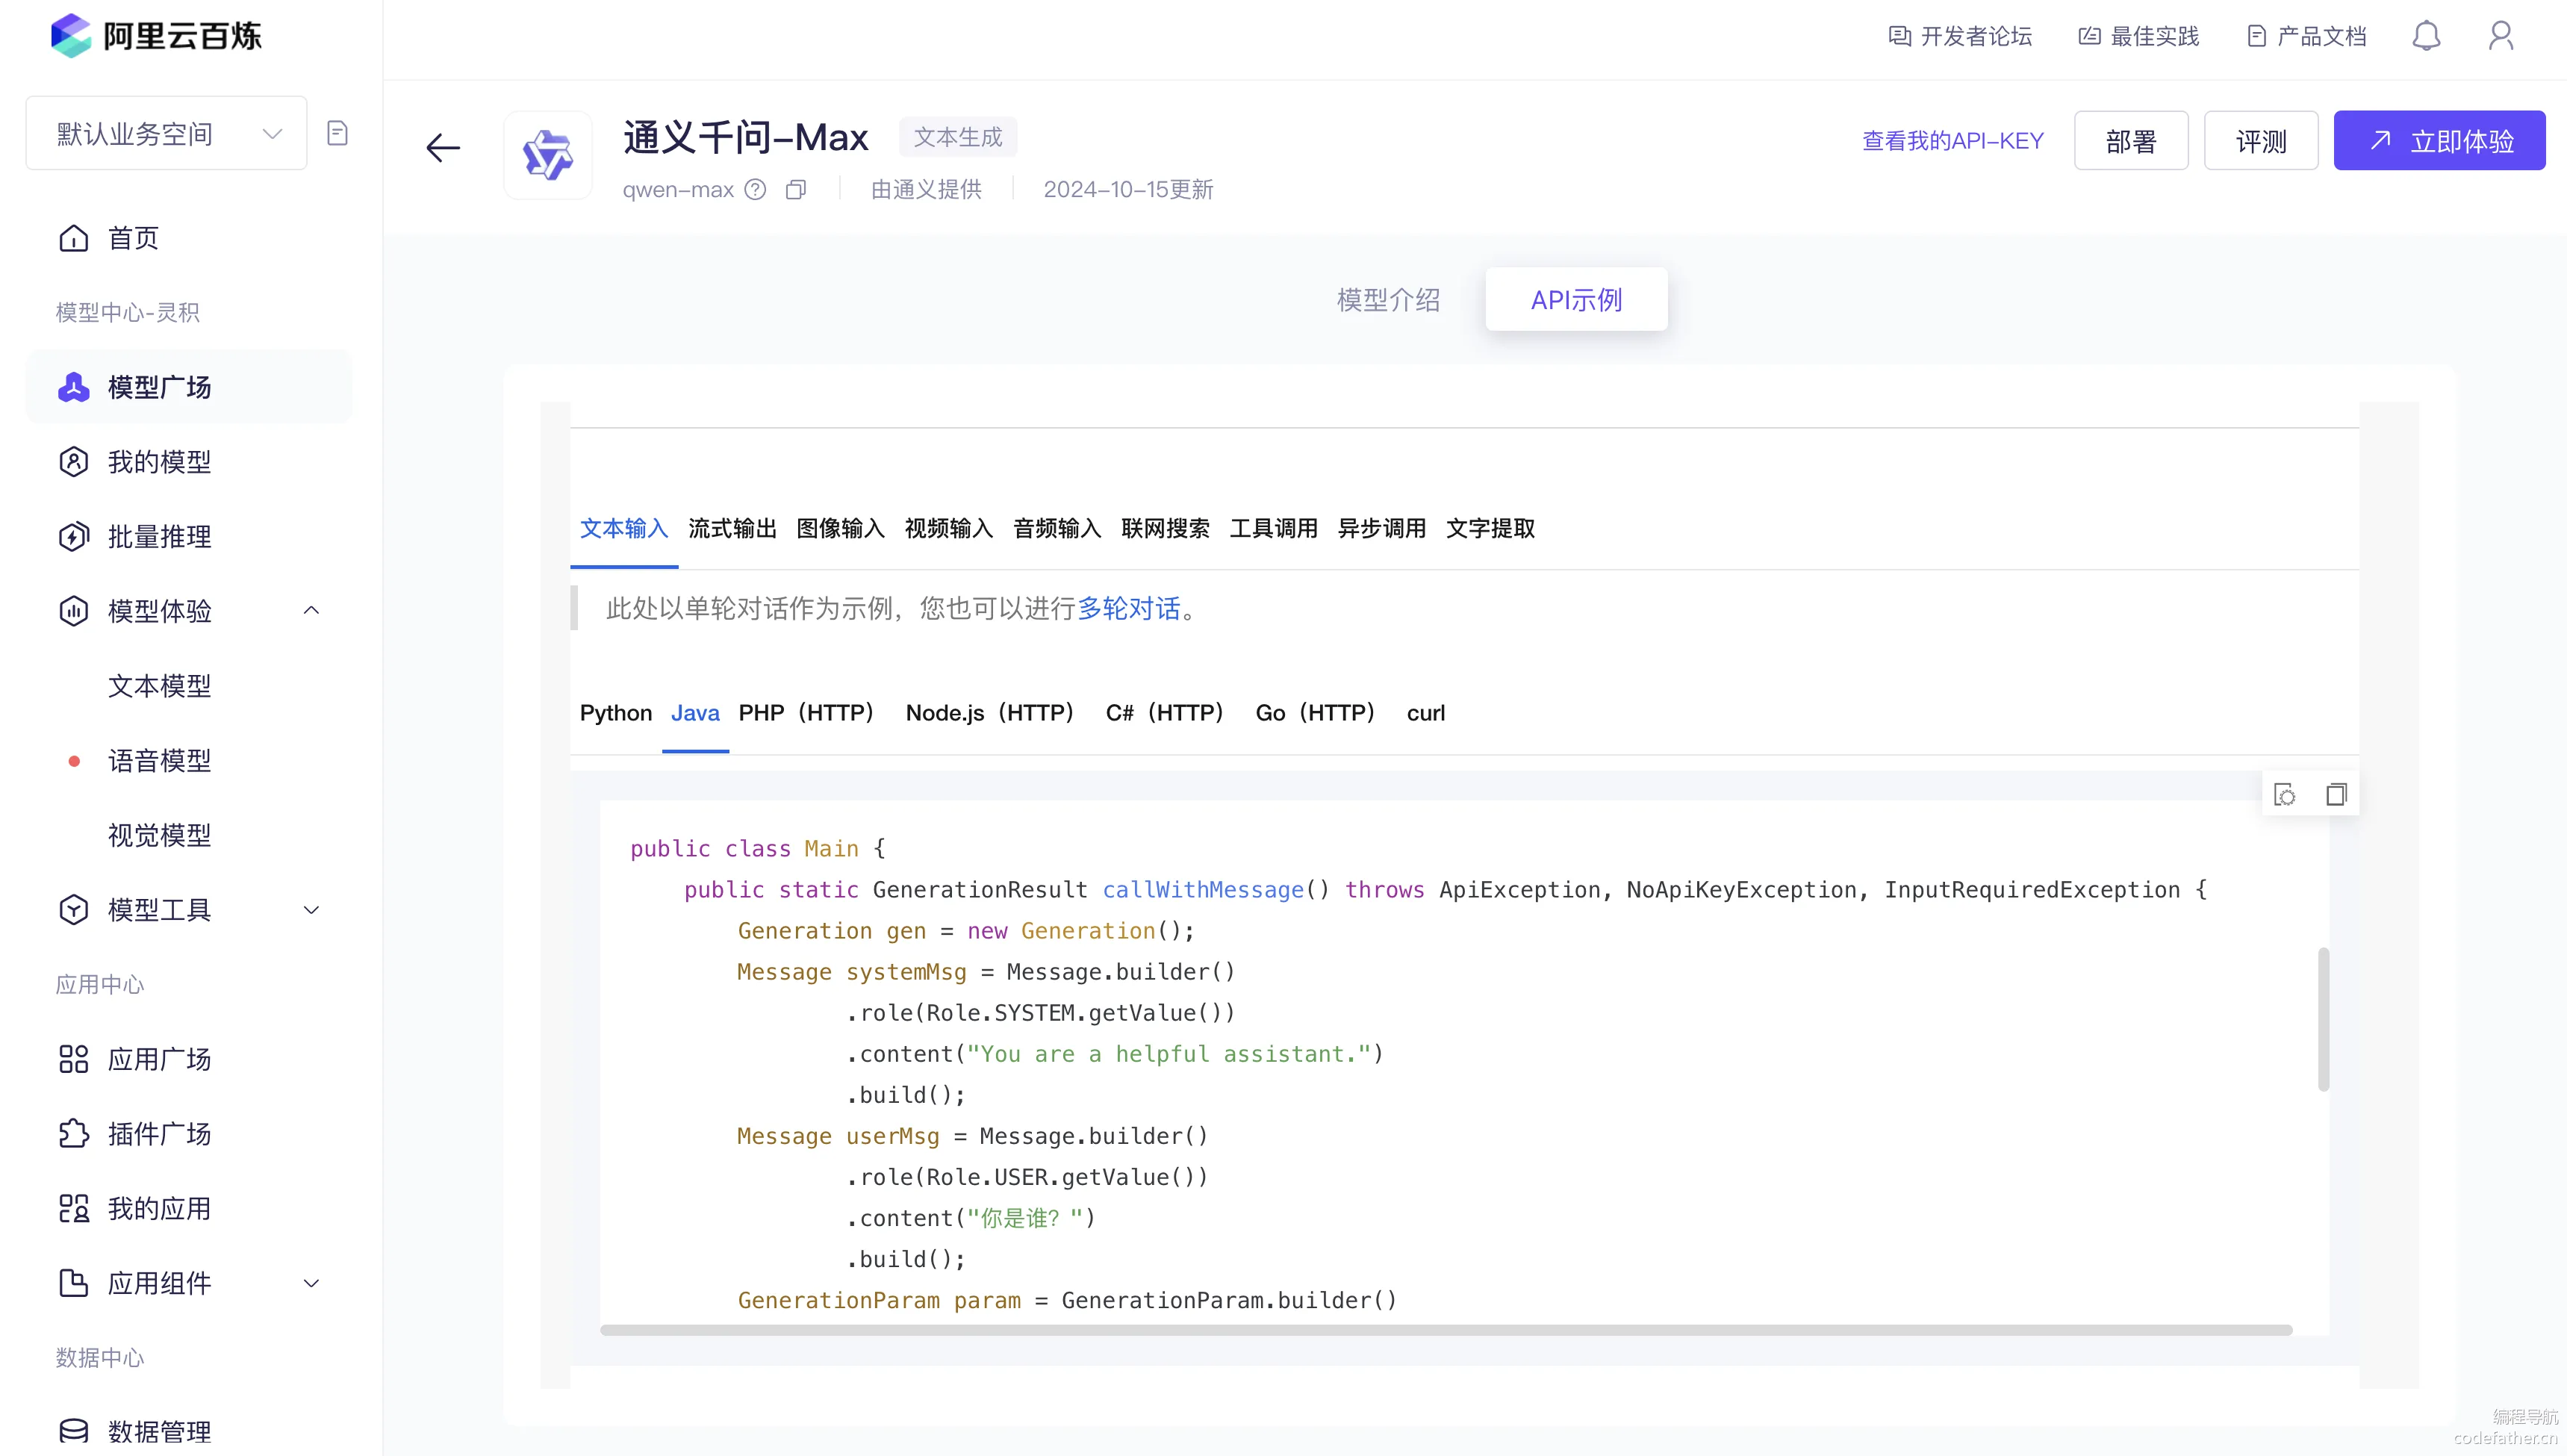The width and height of the screenshot is (2567, 1456).
Task: Show the Go (HTTP) code sample
Action: (x=1318, y=713)
